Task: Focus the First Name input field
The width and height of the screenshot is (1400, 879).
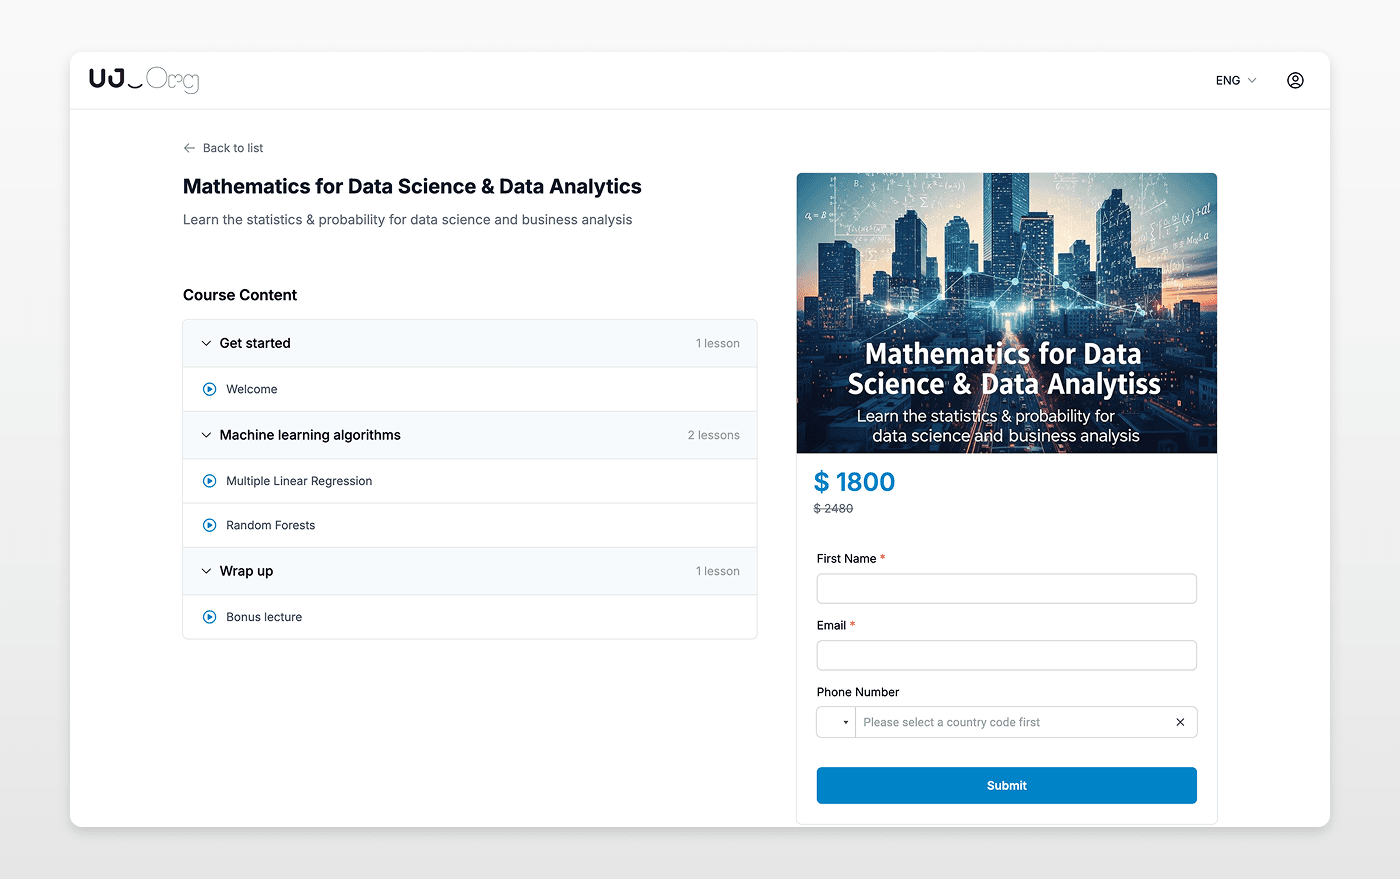Action: tap(1006, 589)
